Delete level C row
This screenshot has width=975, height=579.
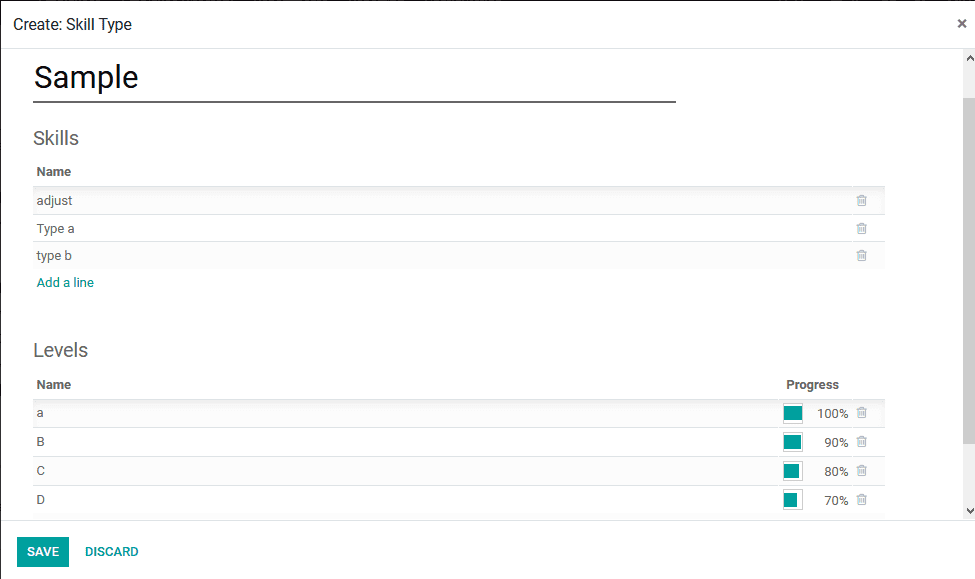point(861,471)
